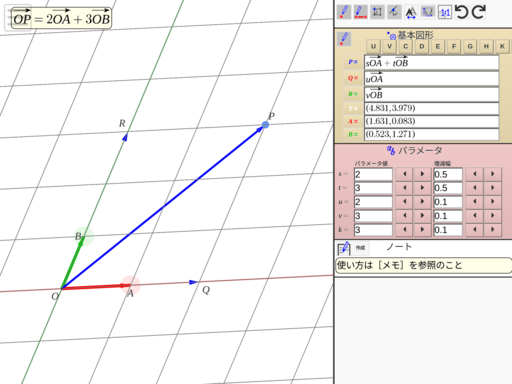Viewport: 512px width, 384px height.
Task: Expand the パラメータ section header
Action: (415, 151)
